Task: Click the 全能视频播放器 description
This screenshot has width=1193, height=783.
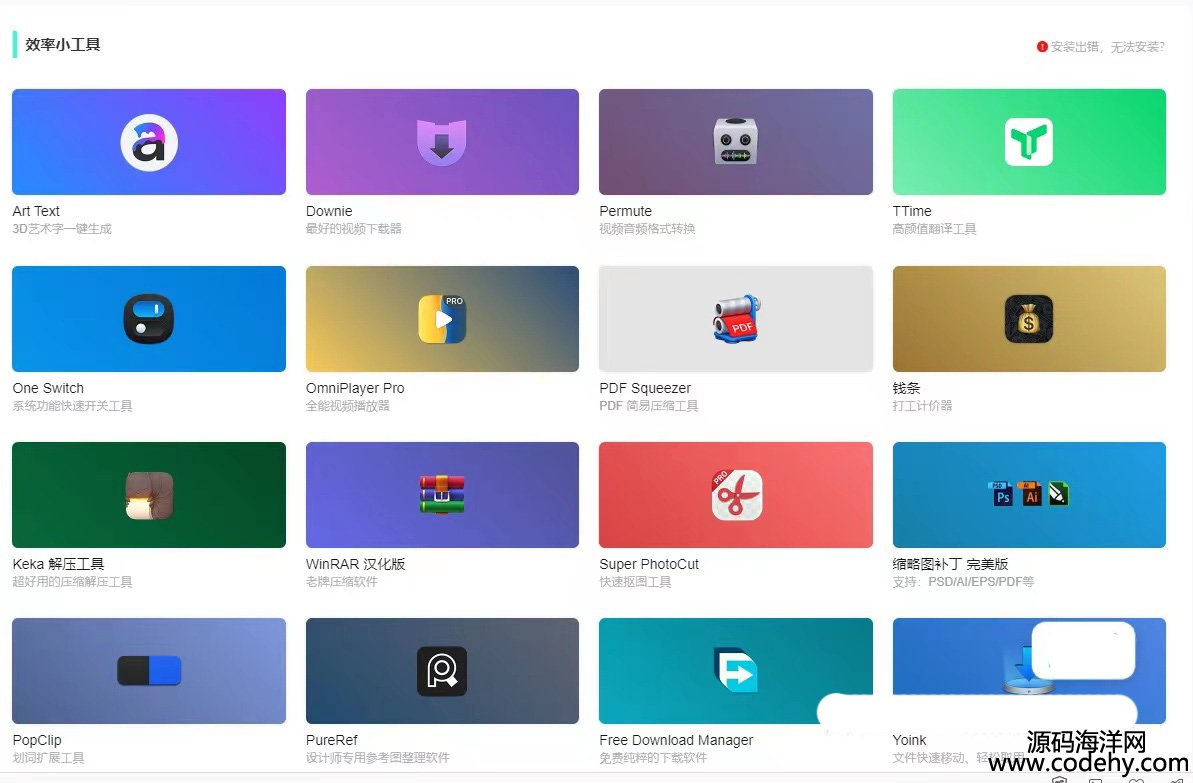Action: tap(348, 406)
